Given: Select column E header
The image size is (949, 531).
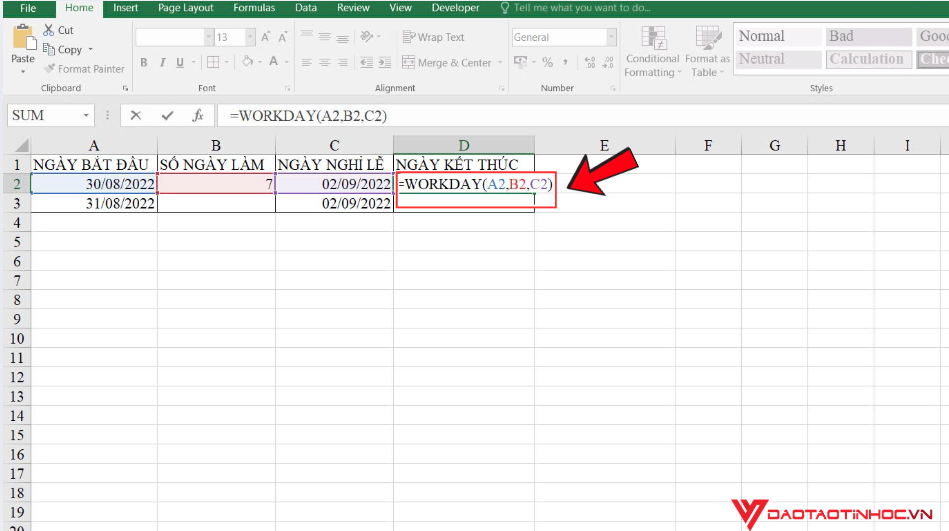Looking at the screenshot, I should (604, 145).
